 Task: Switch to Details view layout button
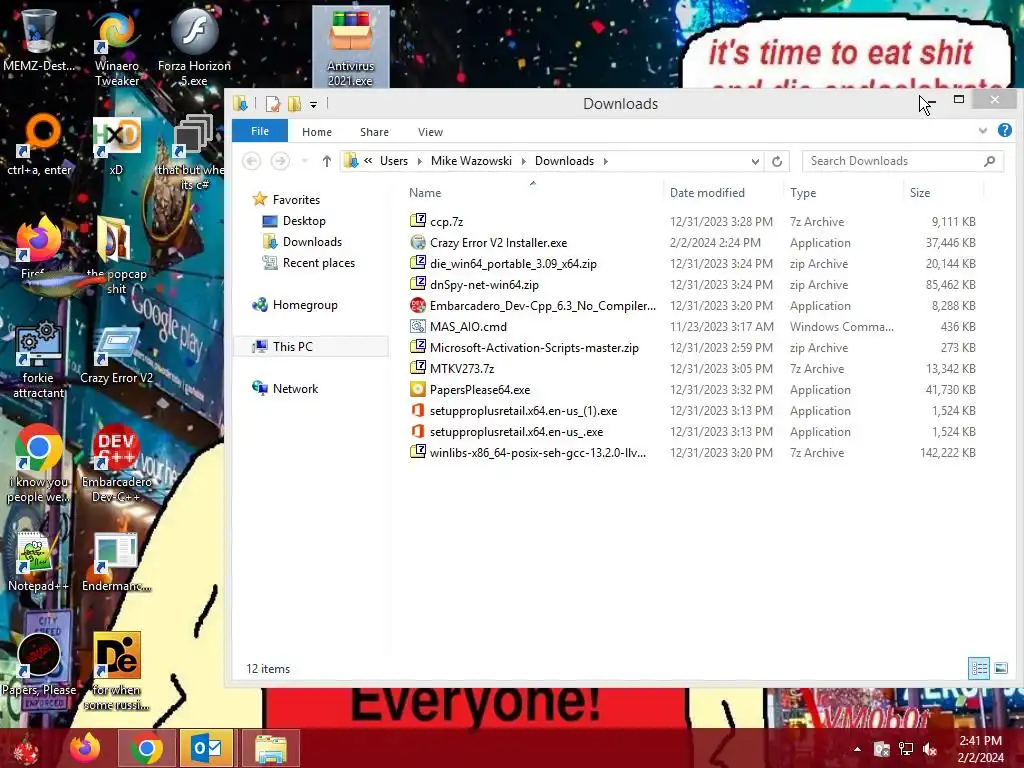click(979, 668)
